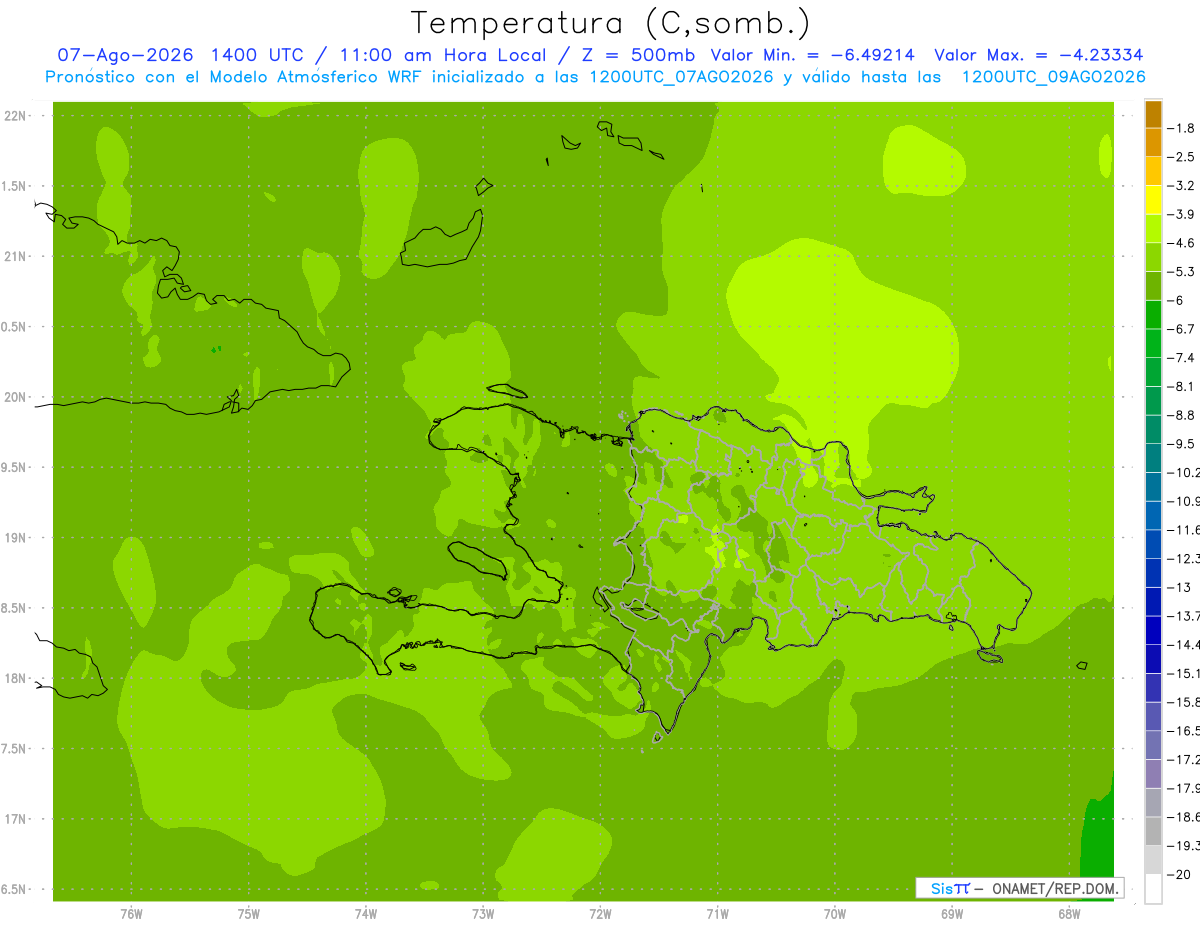Pick the light green swatch between -4.6 and -5.3

click(x=1153, y=257)
